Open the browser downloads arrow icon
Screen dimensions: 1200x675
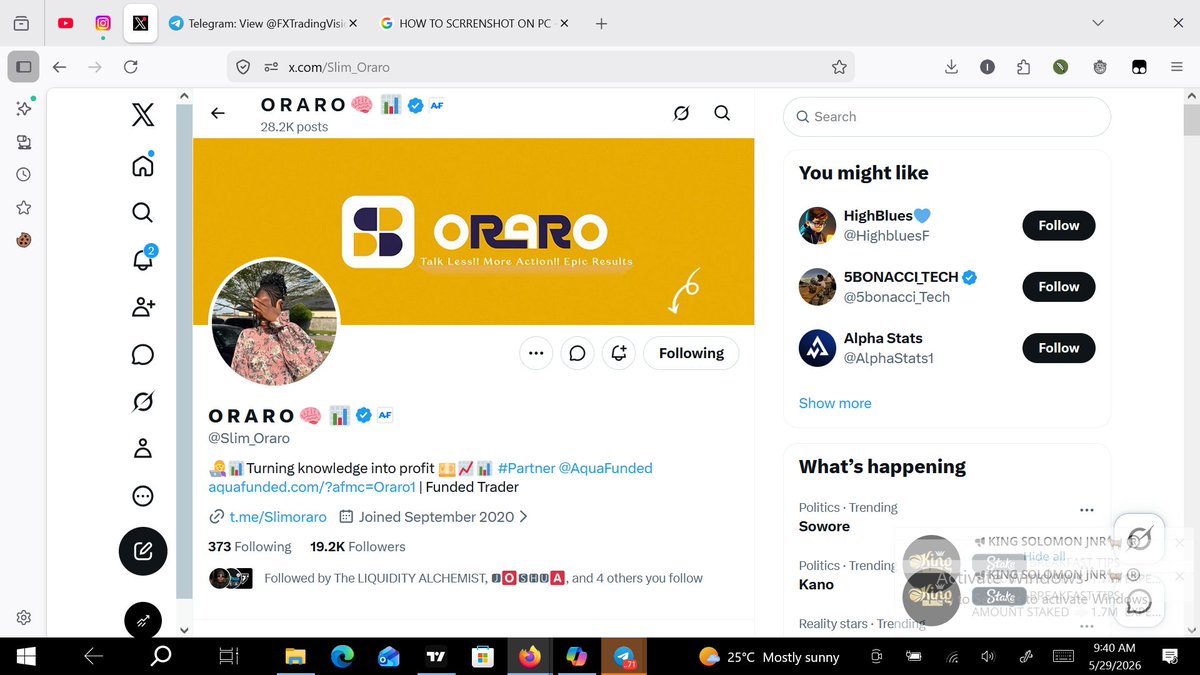pyautogui.click(x=951, y=67)
